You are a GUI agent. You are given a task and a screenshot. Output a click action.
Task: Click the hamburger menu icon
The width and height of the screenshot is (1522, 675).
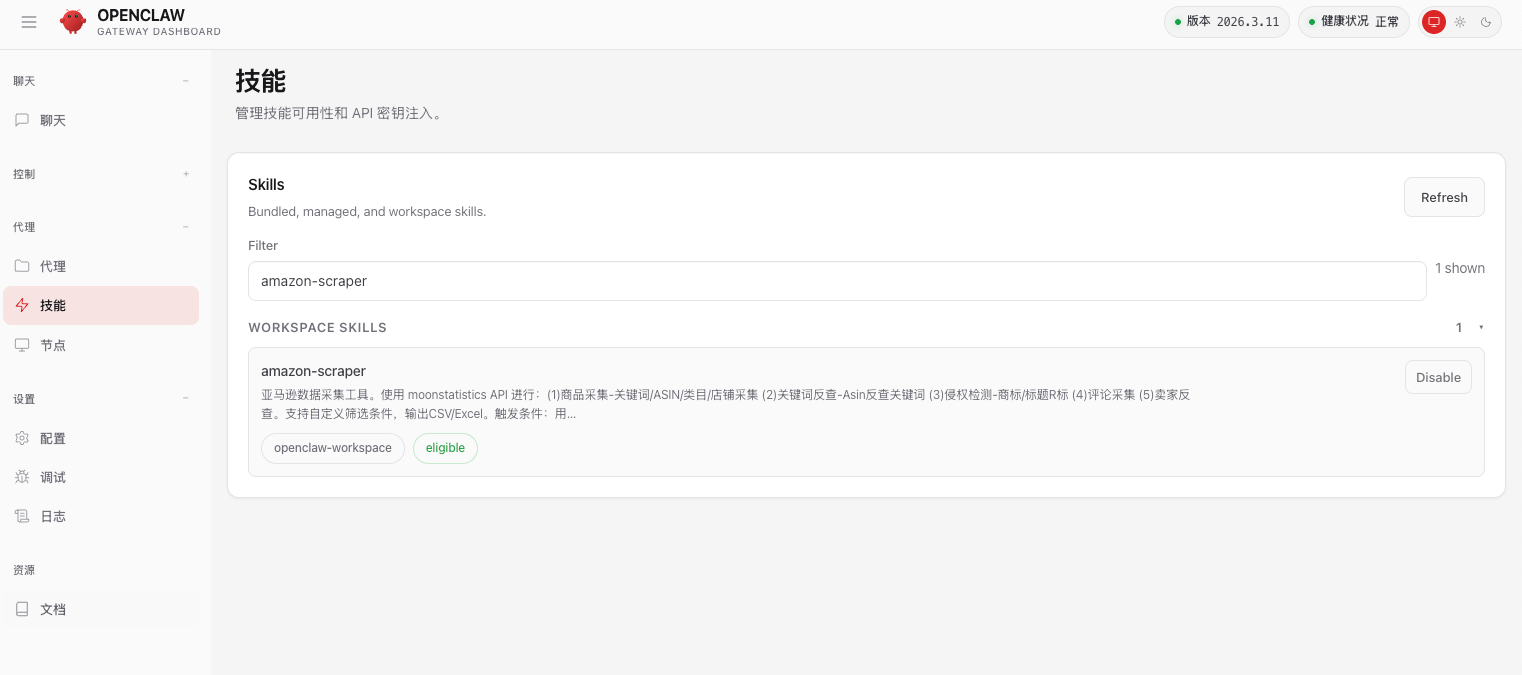(29, 22)
